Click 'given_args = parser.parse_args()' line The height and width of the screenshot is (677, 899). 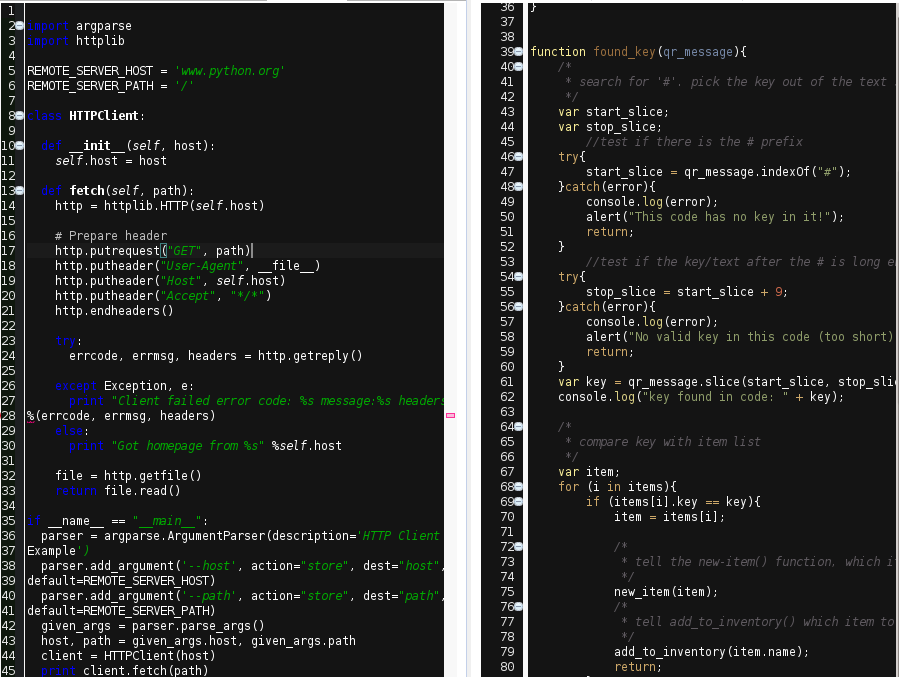click(x=153, y=626)
